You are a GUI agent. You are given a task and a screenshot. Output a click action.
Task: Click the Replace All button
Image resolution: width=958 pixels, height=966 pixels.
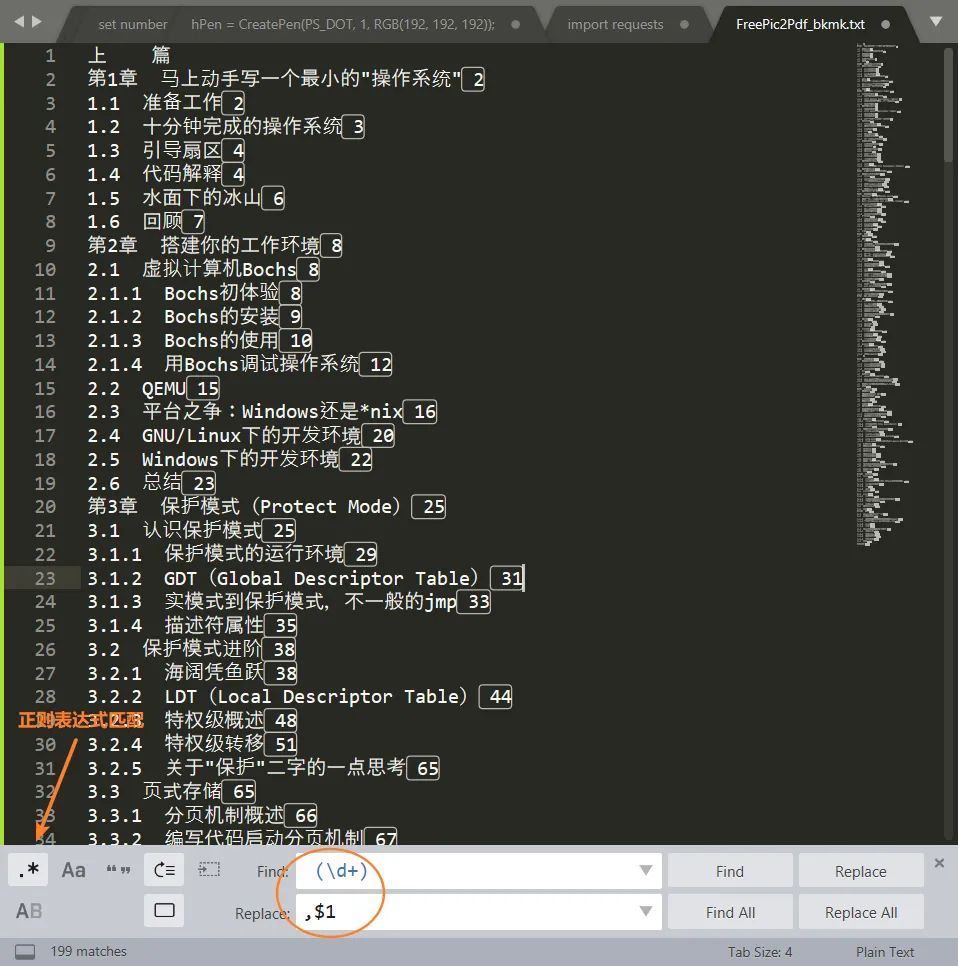point(861,912)
